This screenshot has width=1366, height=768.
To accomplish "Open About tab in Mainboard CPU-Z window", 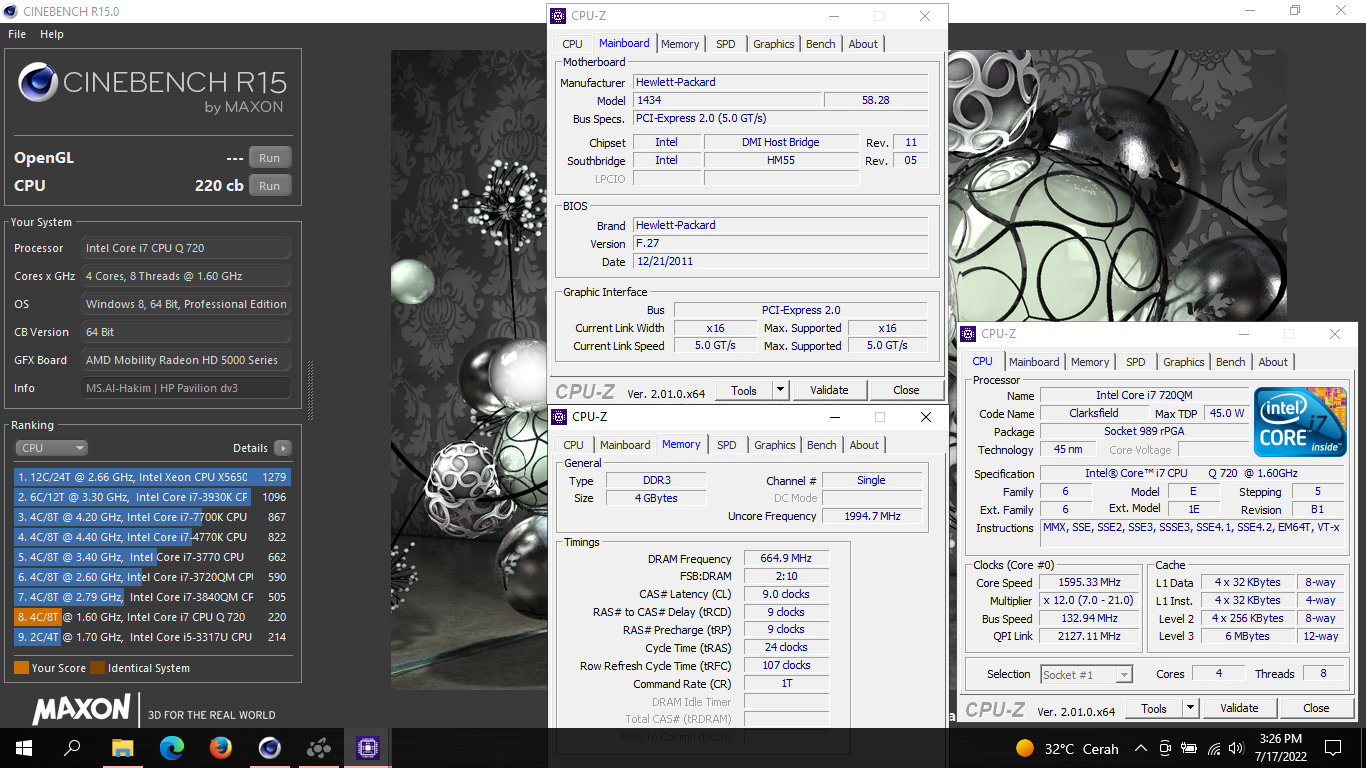I will [x=863, y=44].
